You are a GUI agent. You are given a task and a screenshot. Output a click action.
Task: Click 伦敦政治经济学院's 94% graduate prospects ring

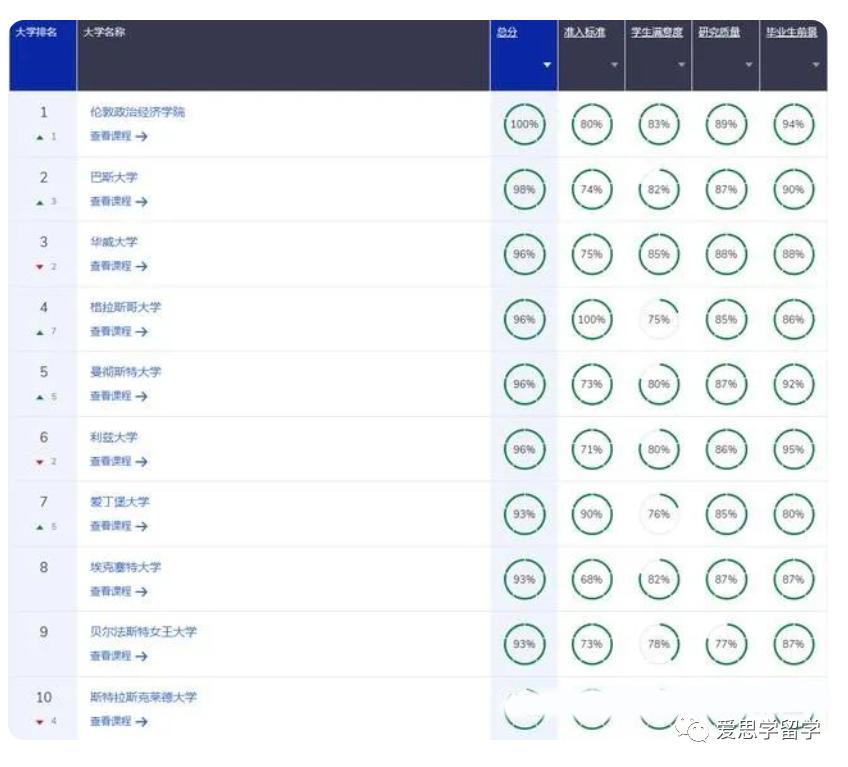pyautogui.click(x=793, y=124)
